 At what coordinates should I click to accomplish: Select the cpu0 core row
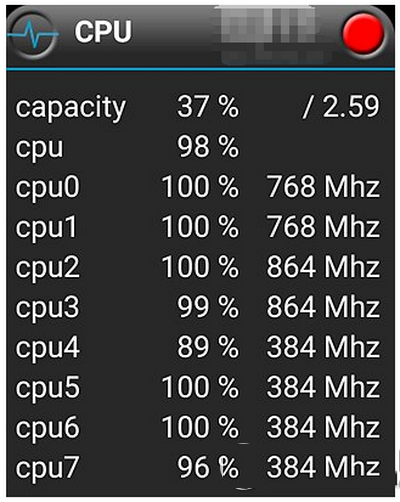coord(198,187)
